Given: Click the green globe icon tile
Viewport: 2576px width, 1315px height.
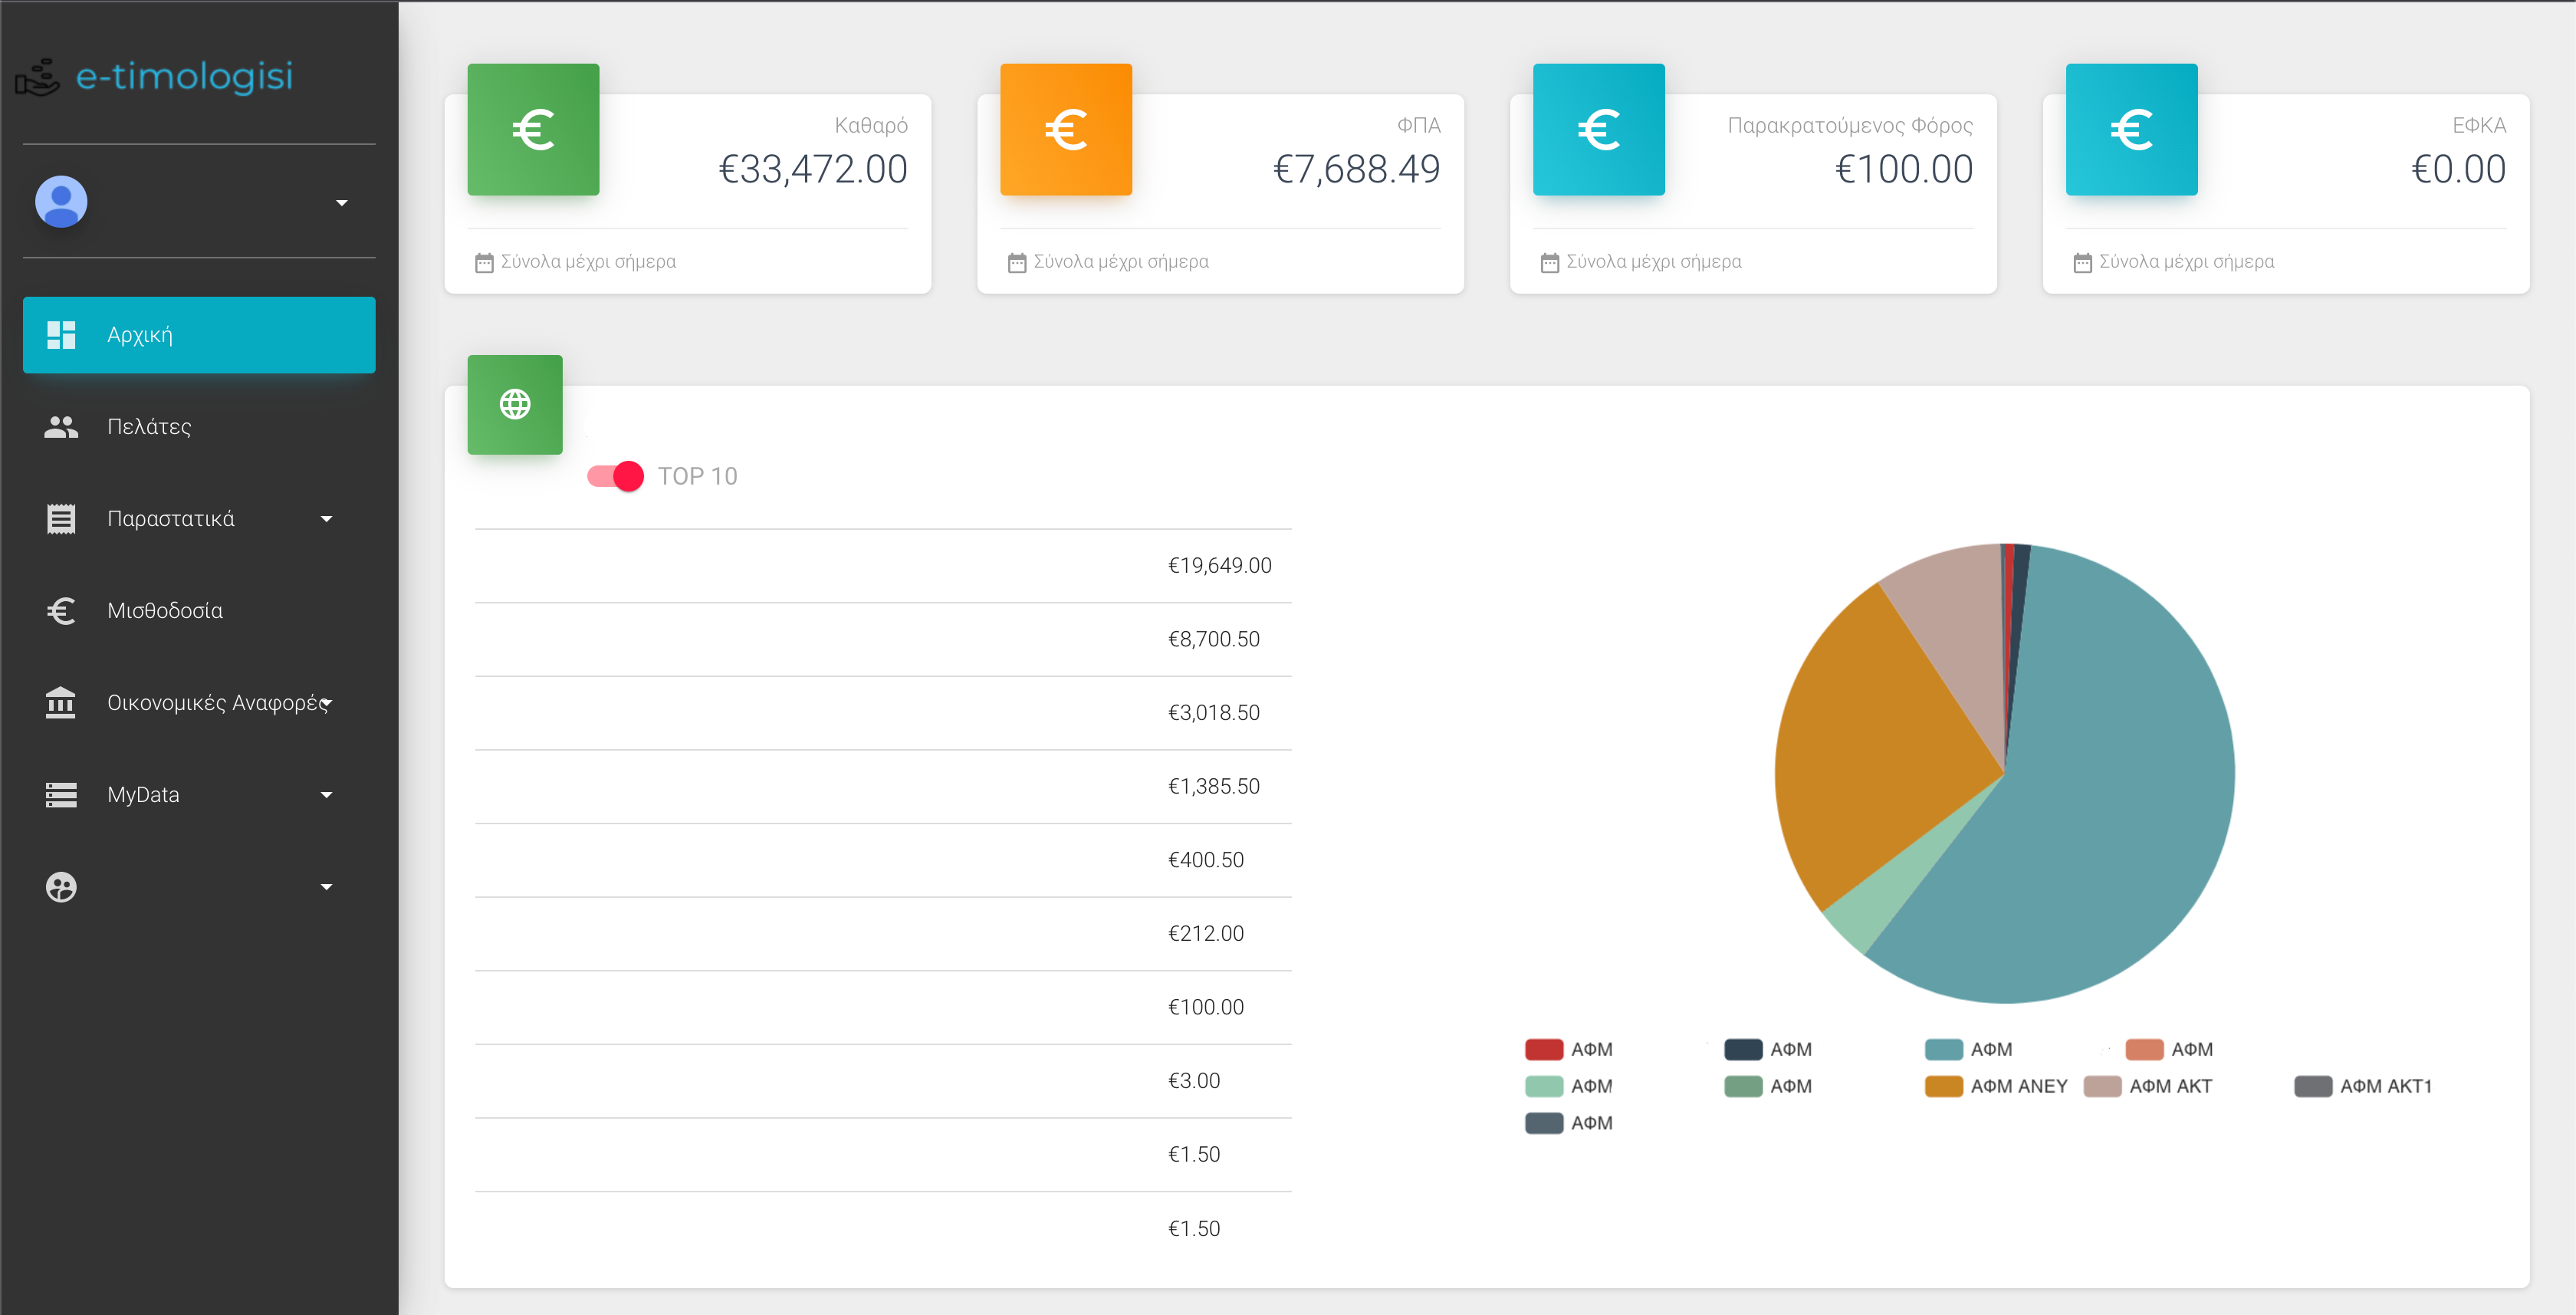Looking at the screenshot, I should point(515,404).
